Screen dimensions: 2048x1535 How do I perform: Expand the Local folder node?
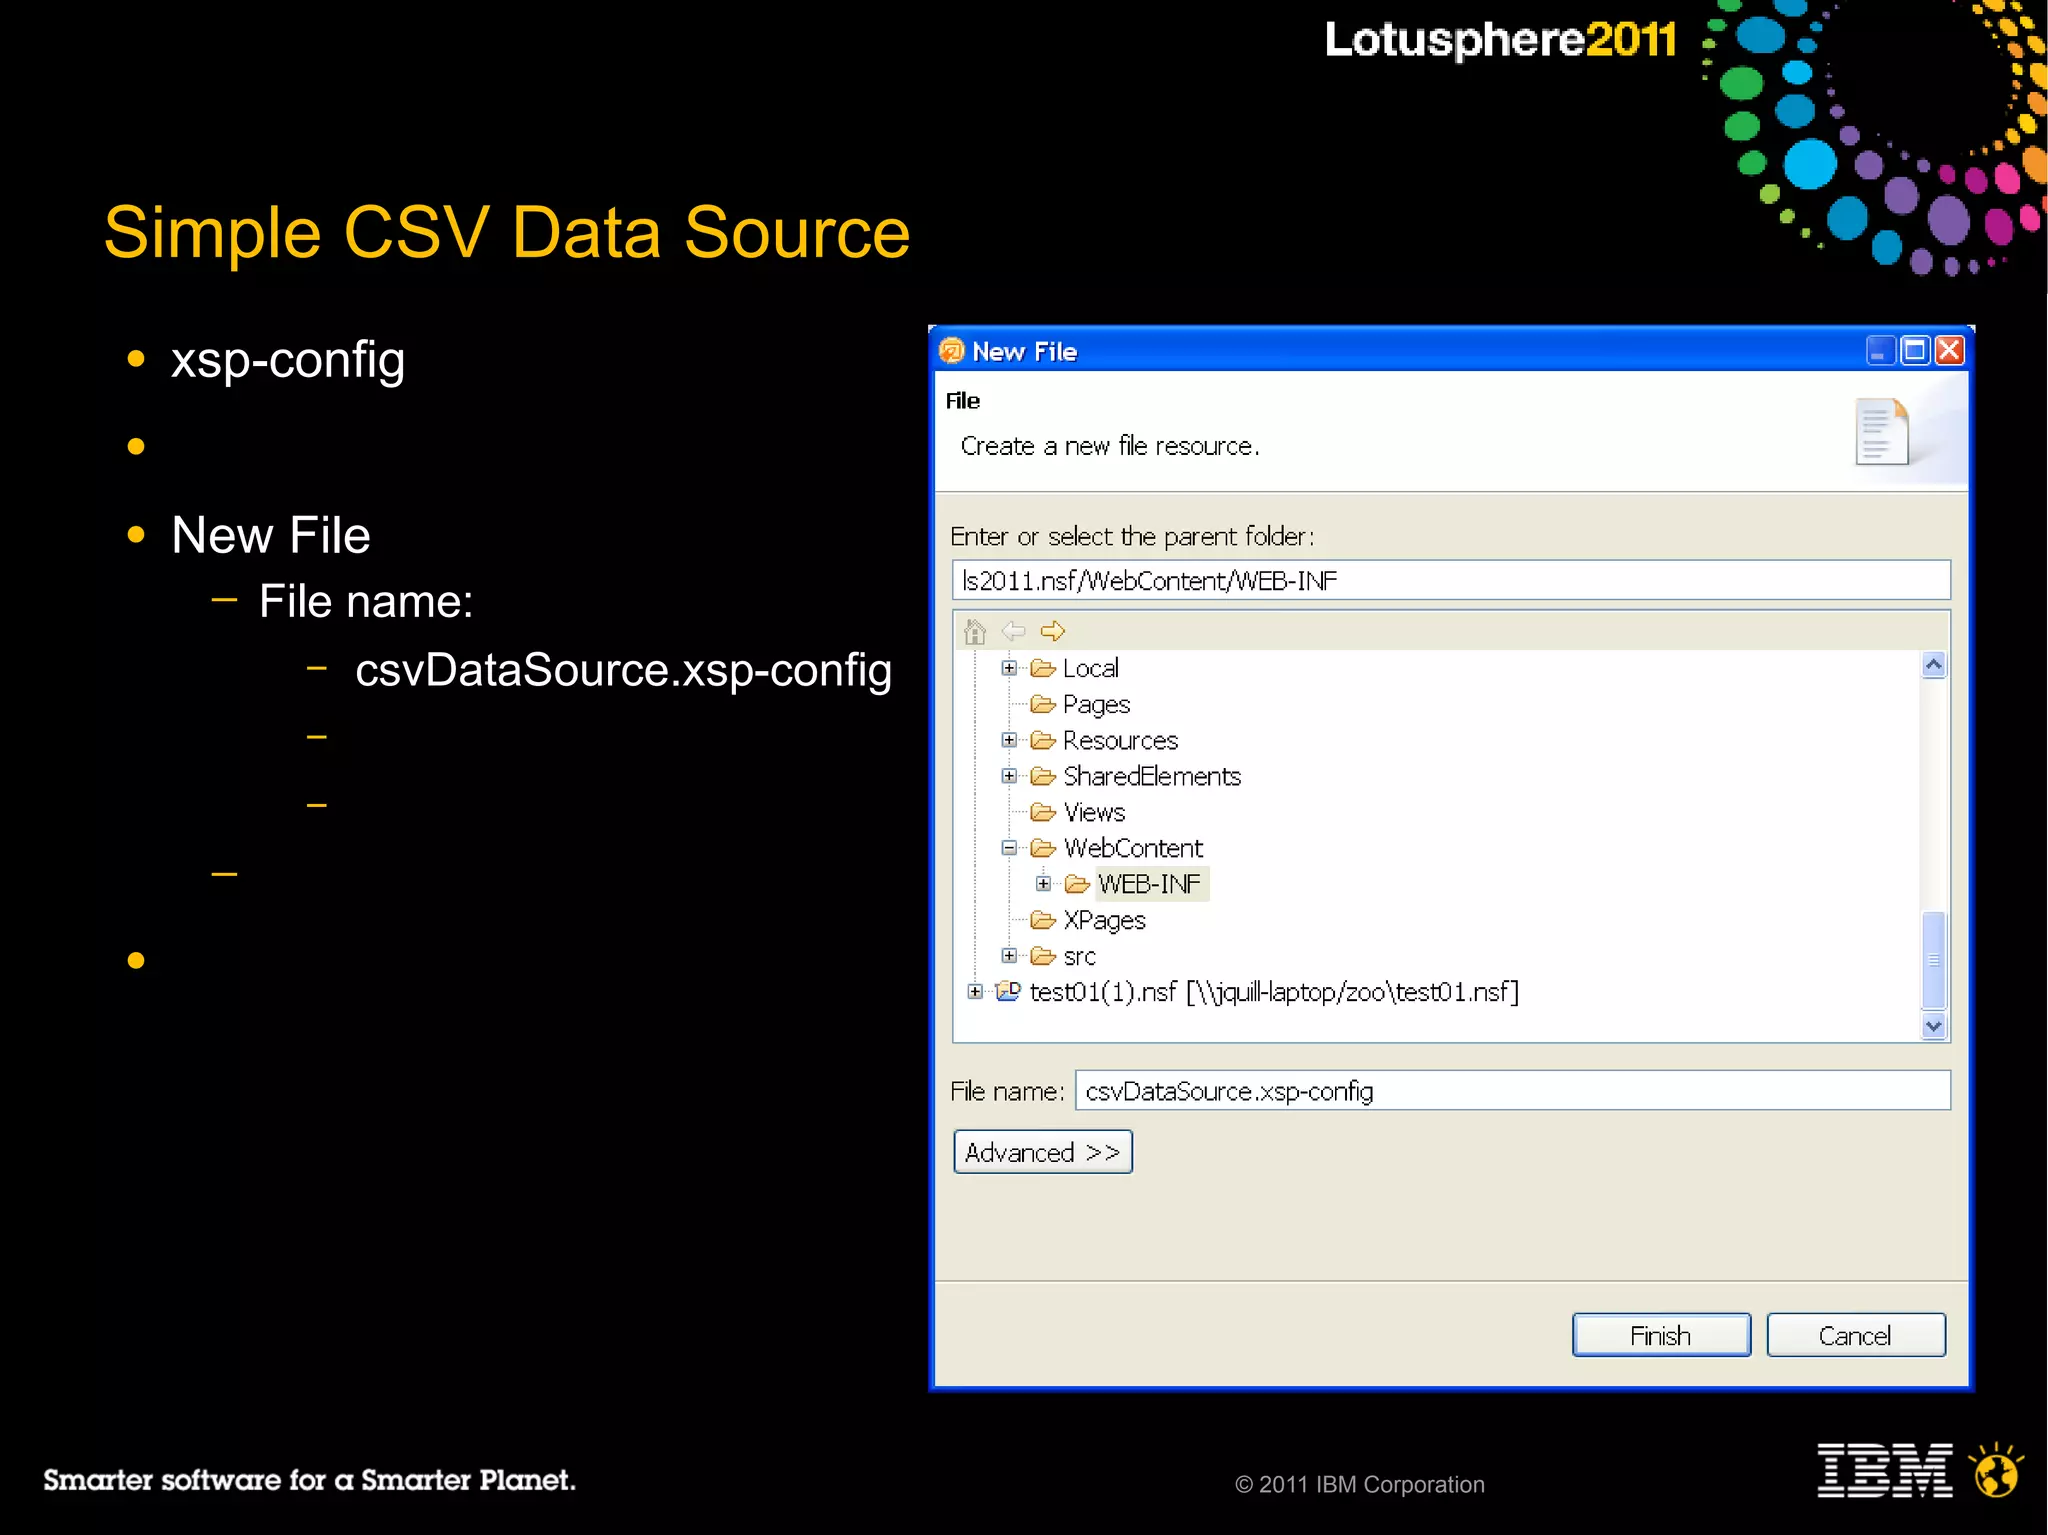1009,668
